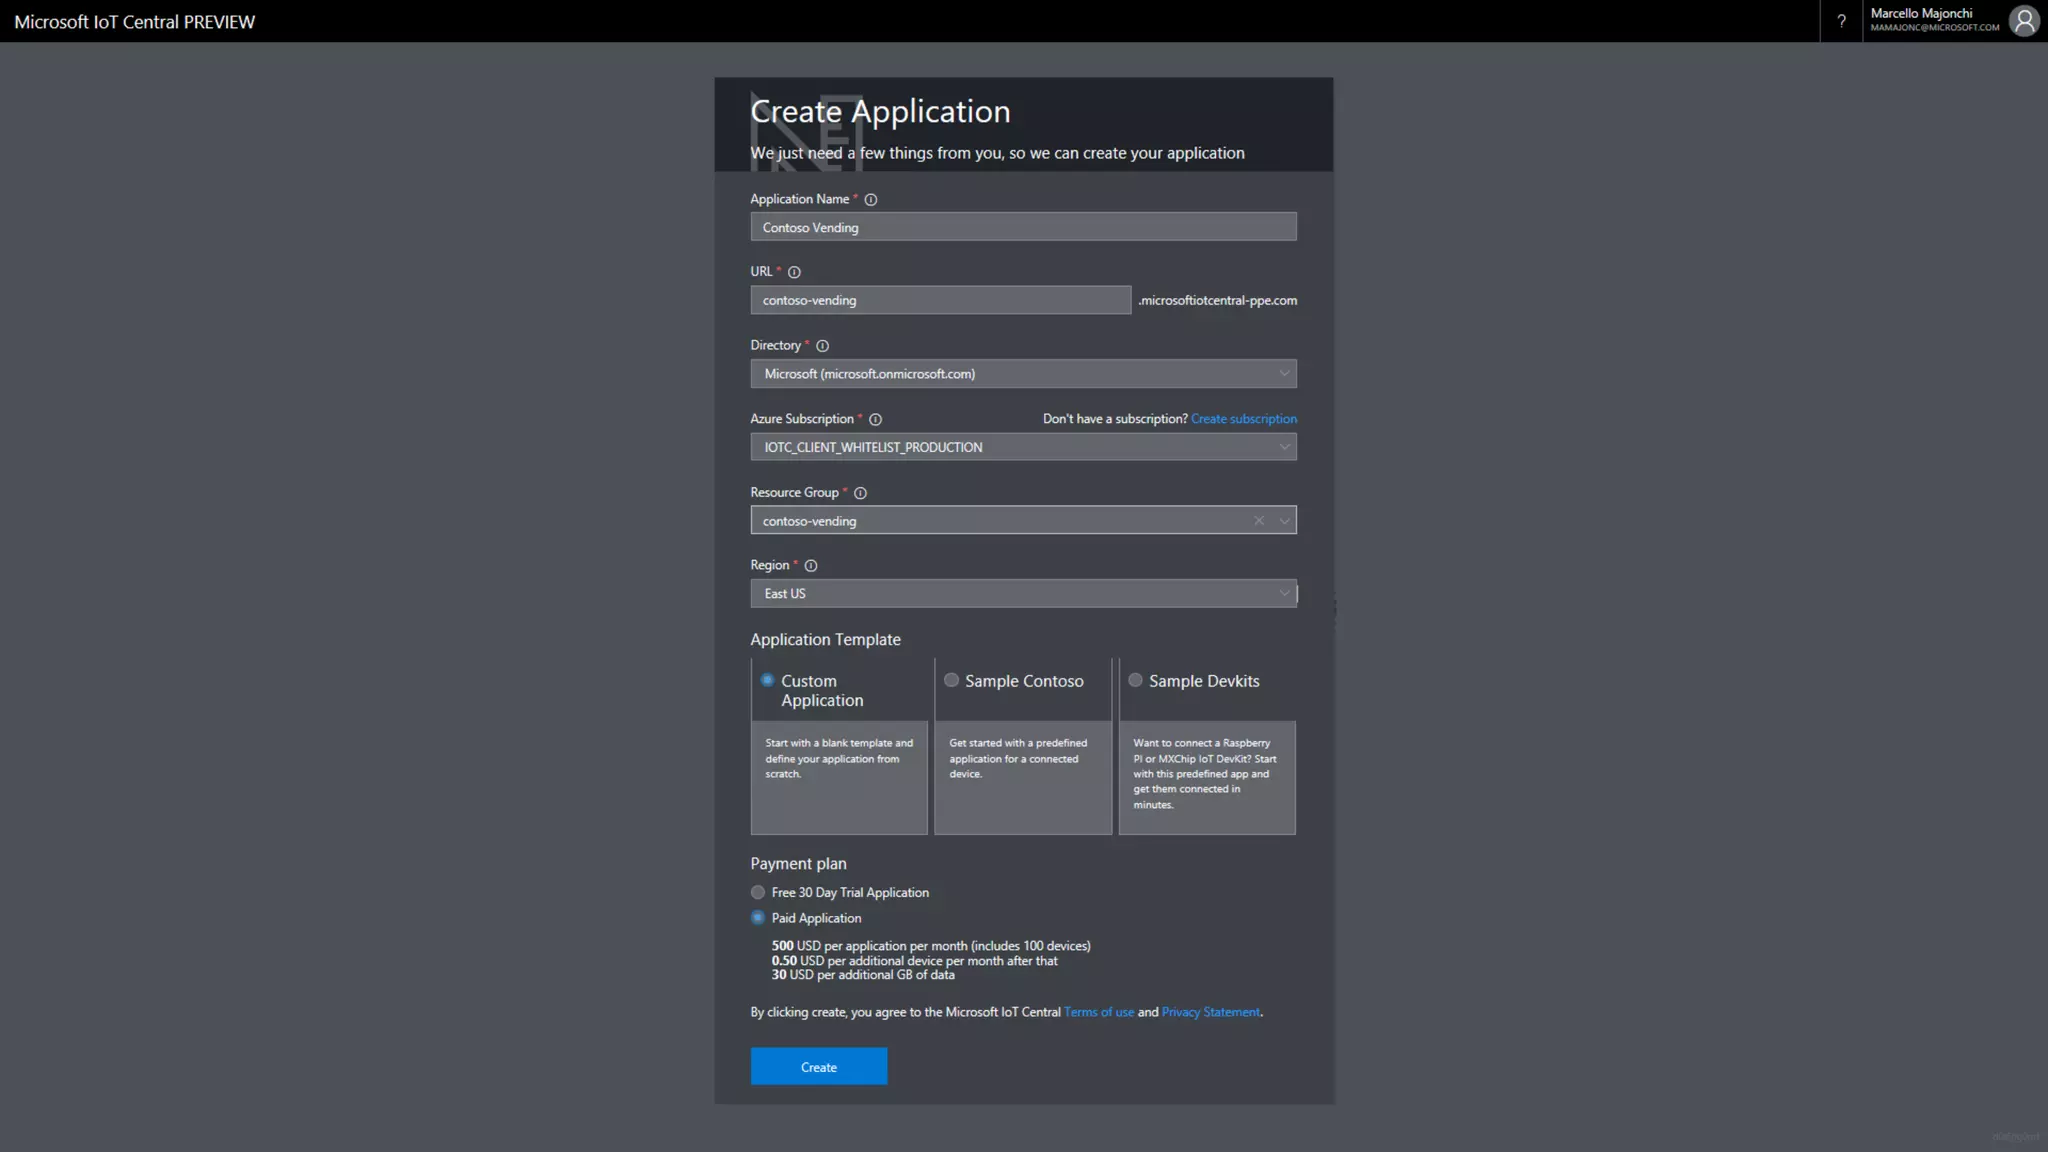Click info icon beside URL label
The image size is (2048, 1152).
pyautogui.click(x=794, y=272)
